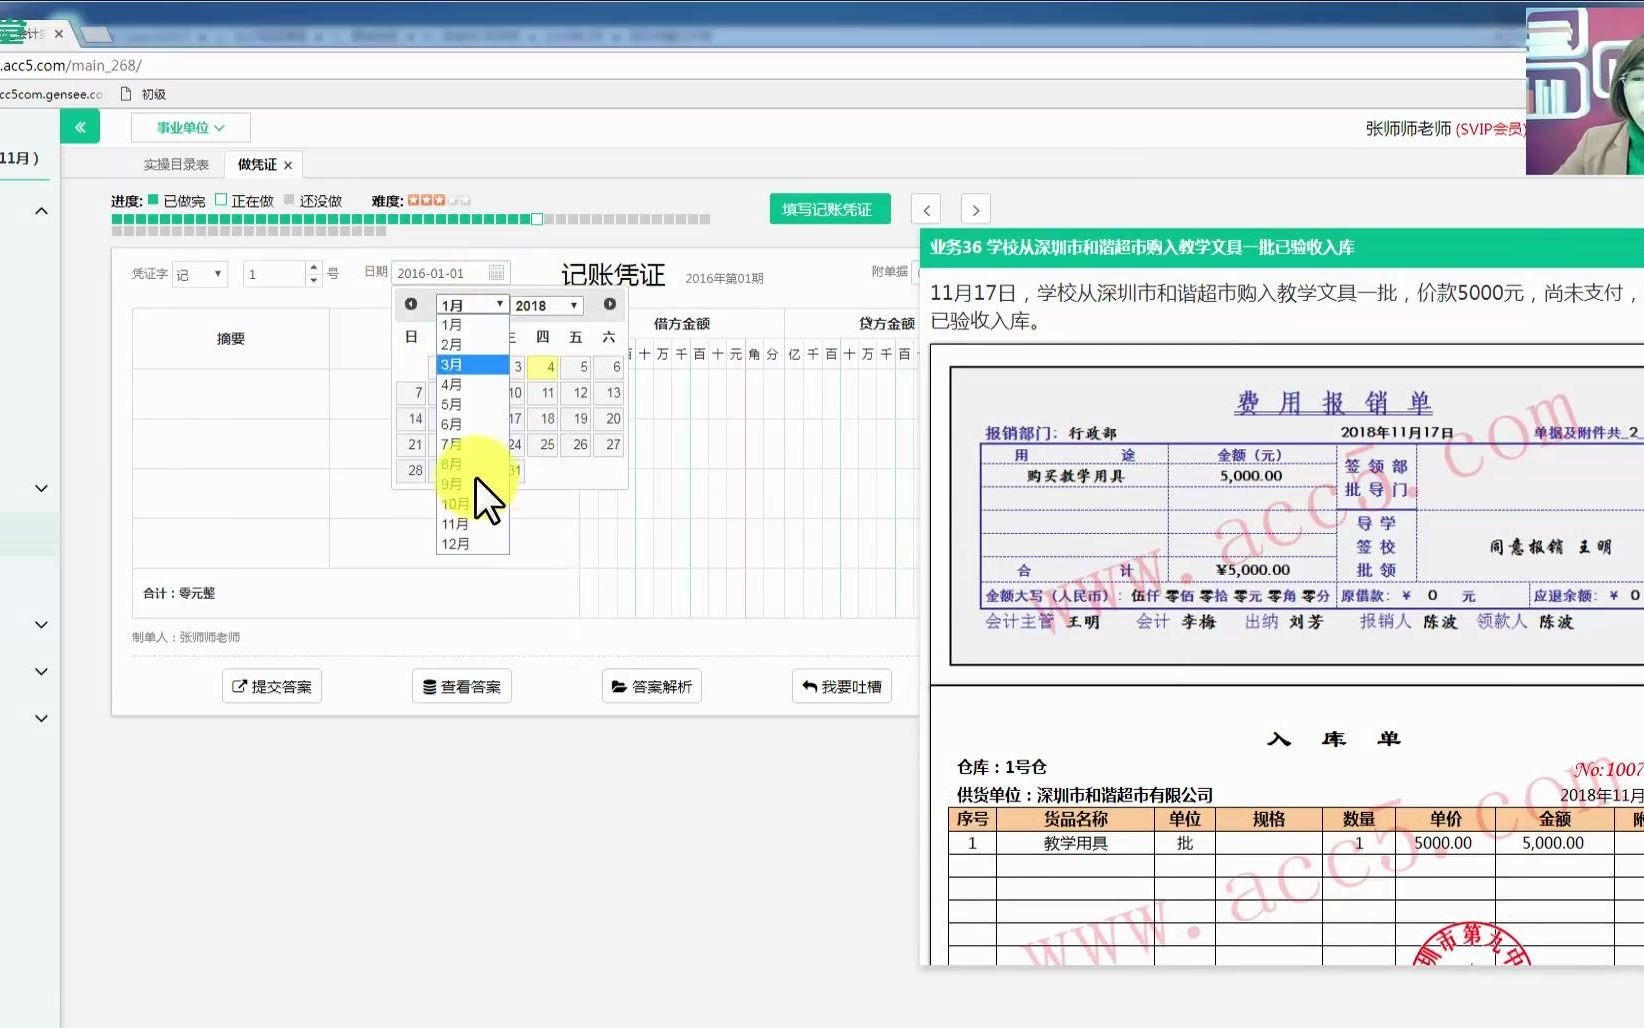Click the 填写记账凭证 button

pyautogui.click(x=828, y=208)
